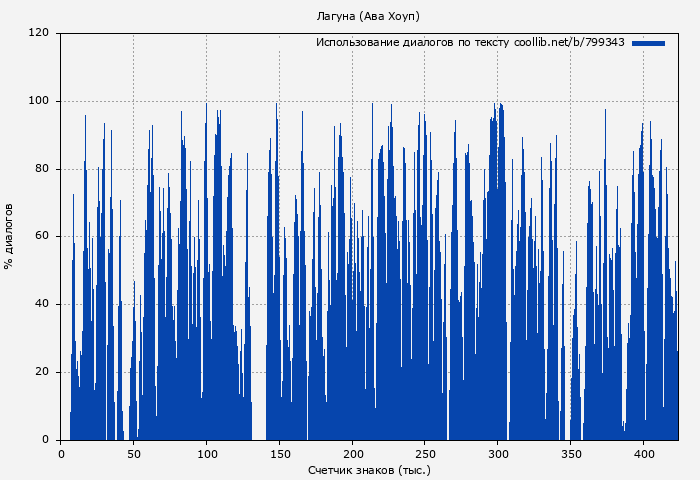Click the x-axis tick label 350

click(570, 453)
